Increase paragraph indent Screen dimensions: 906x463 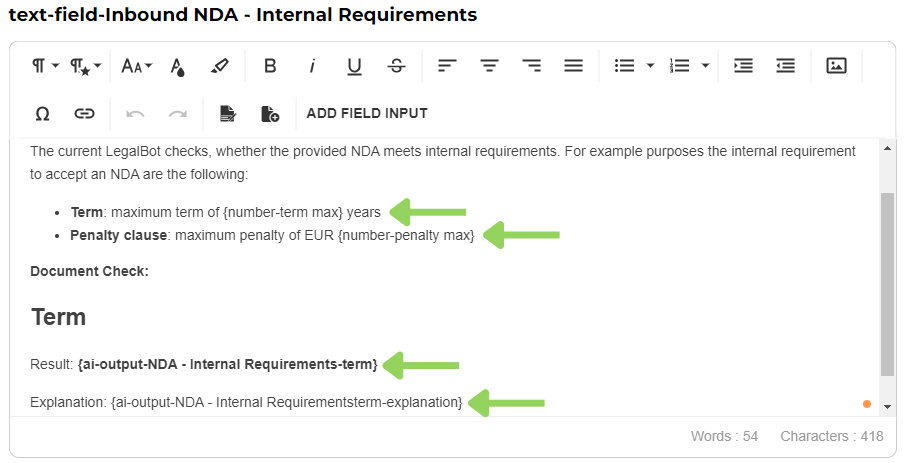(x=743, y=66)
